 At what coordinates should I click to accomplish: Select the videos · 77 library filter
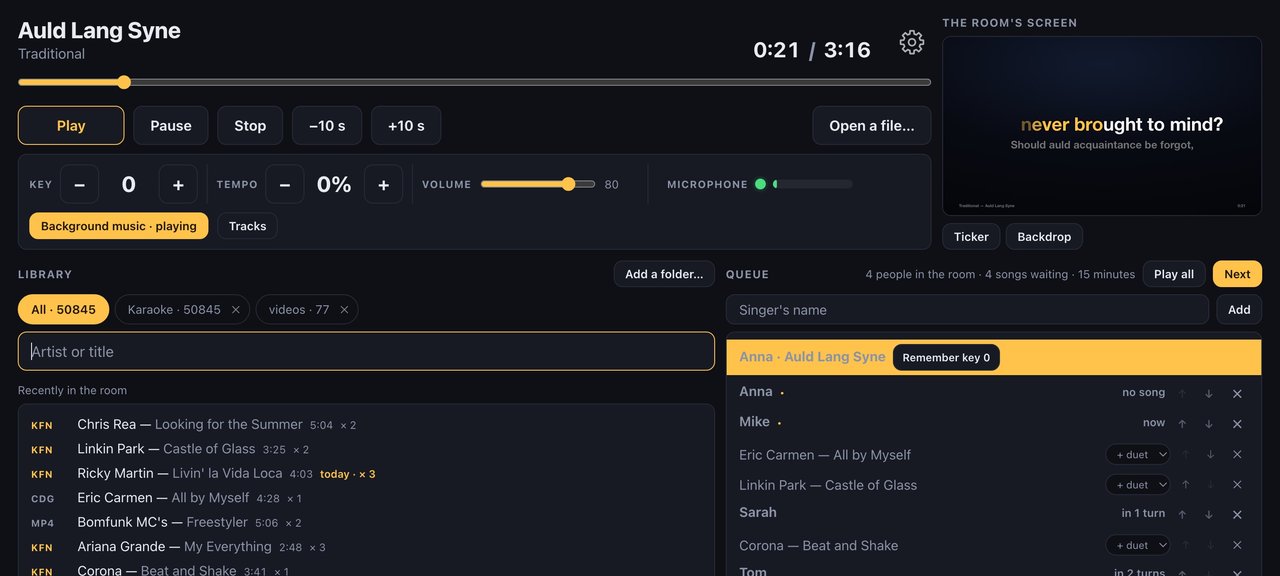[x=297, y=310]
